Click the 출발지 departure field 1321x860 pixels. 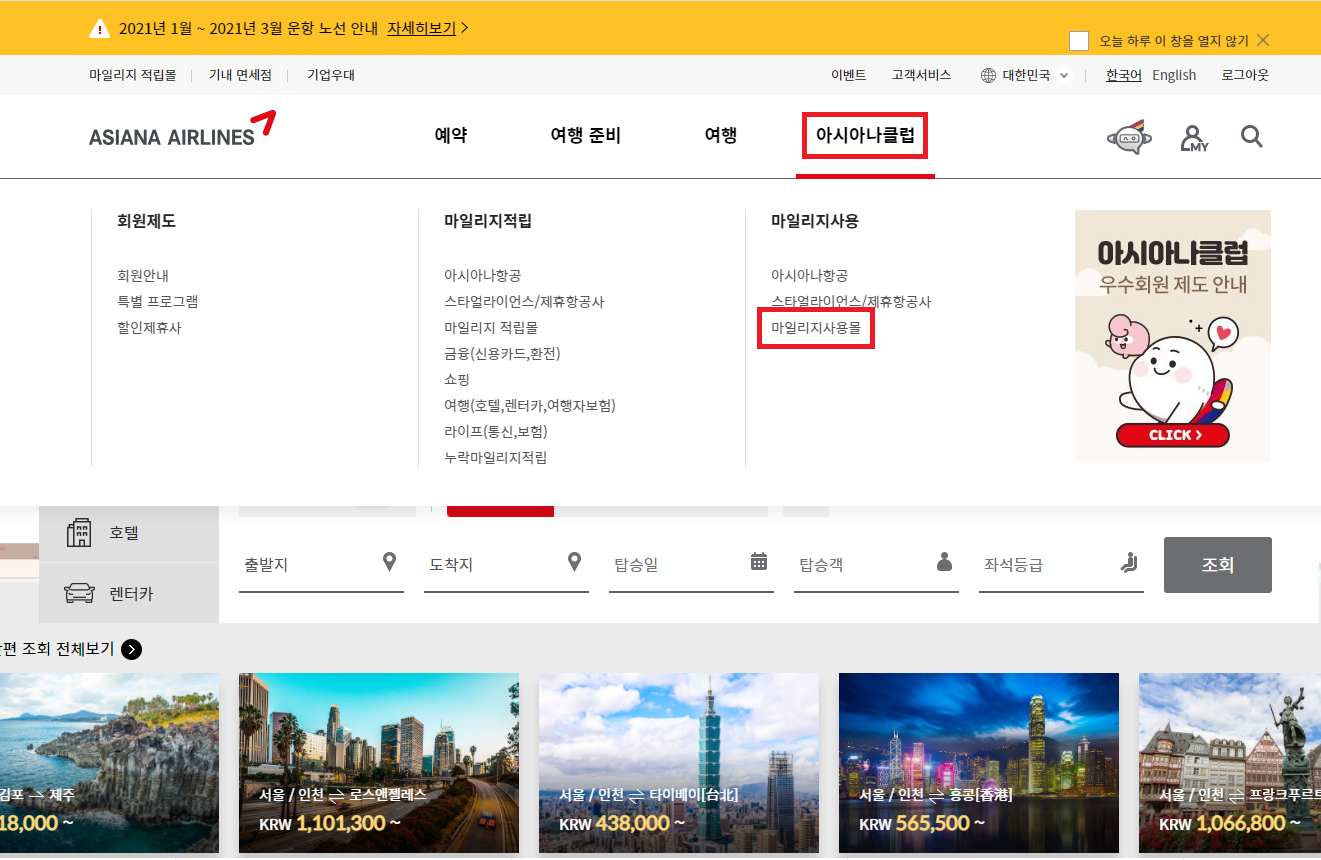click(x=321, y=565)
